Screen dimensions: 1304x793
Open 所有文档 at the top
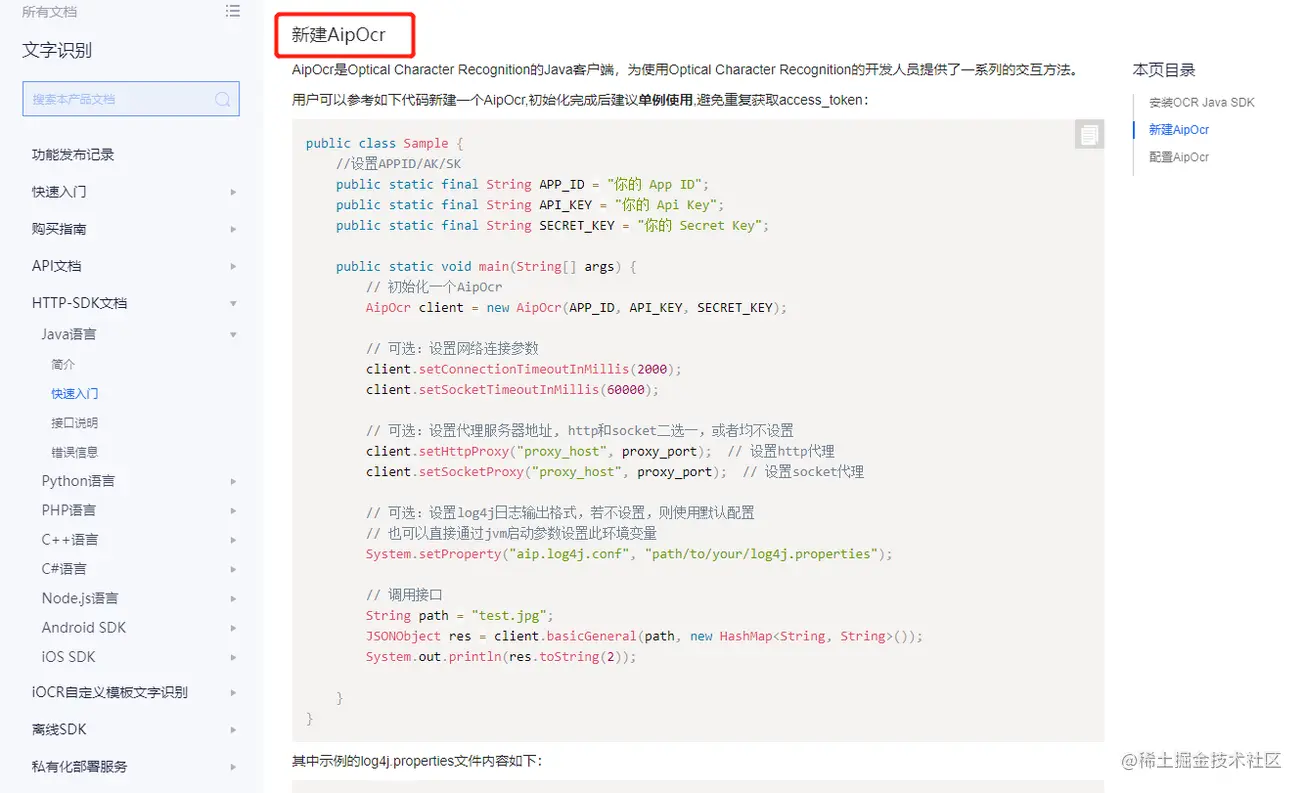coord(50,12)
